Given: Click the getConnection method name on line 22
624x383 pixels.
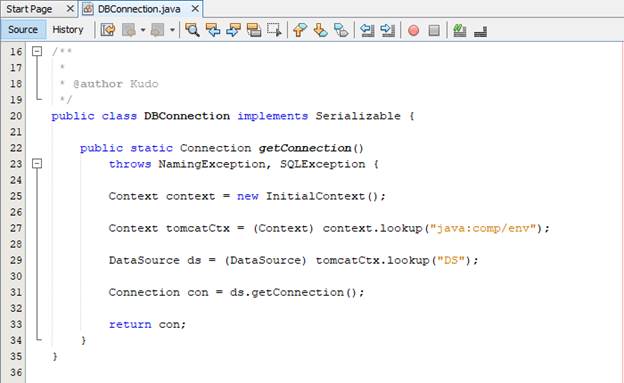Looking at the screenshot, I should 305,148.
